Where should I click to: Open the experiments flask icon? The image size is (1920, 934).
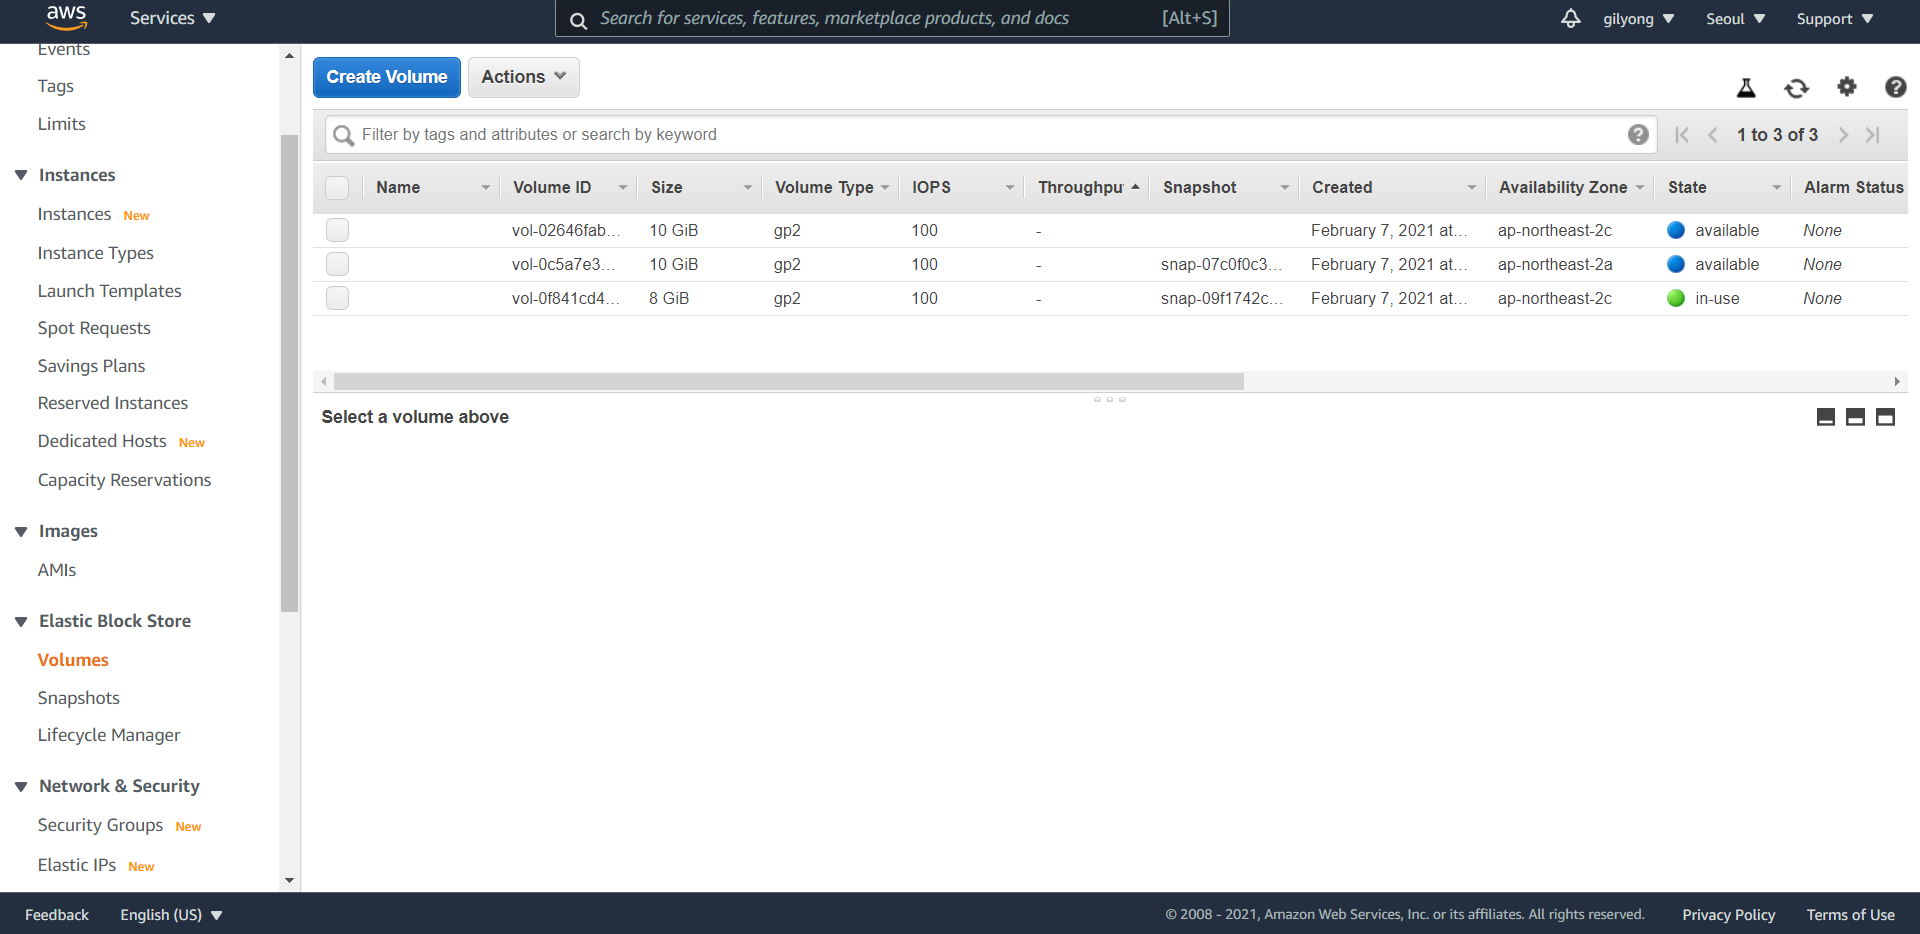(x=1746, y=88)
